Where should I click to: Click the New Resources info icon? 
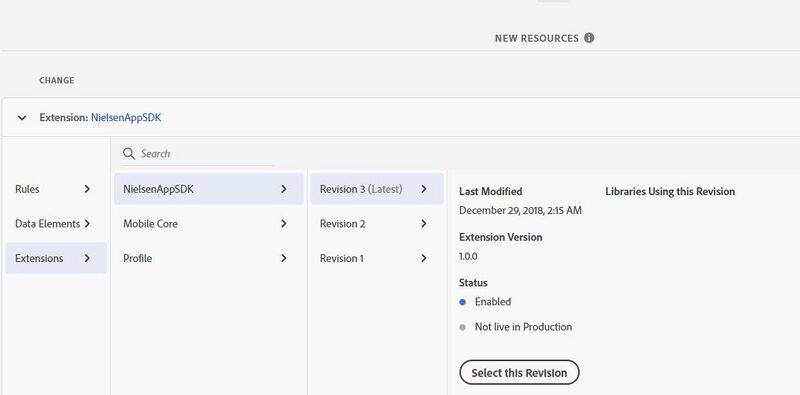click(x=589, y=38)
